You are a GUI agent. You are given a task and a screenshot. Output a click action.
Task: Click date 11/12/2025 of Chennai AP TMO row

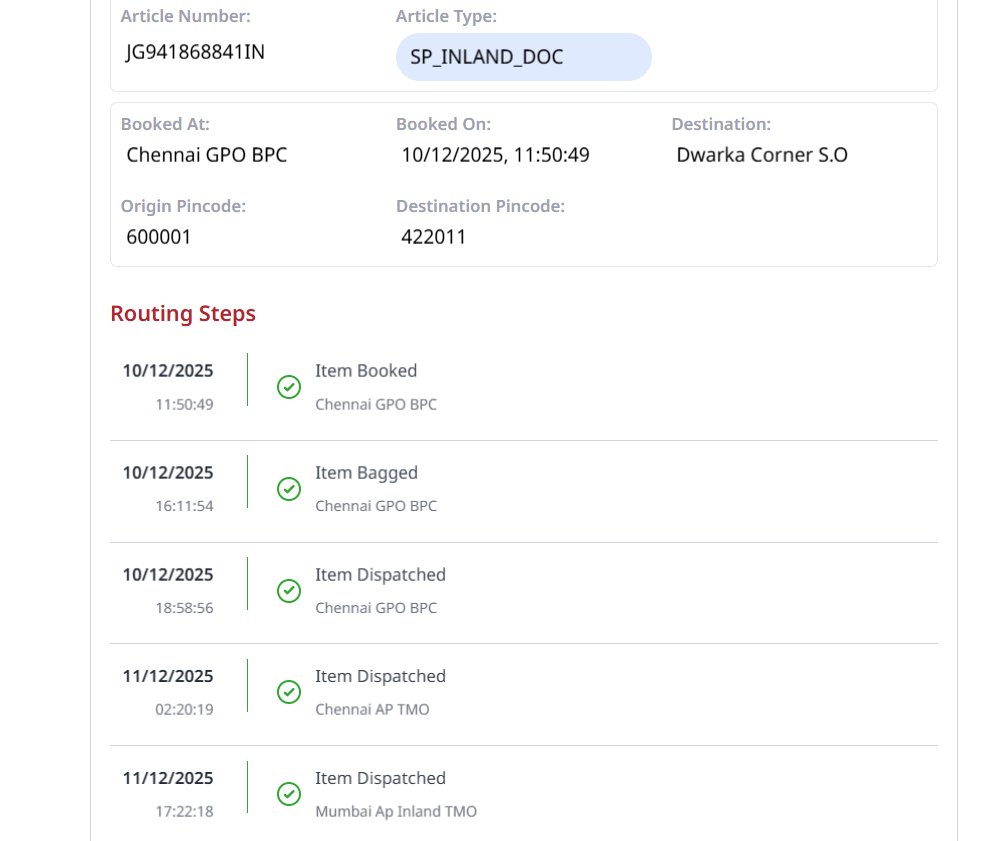pyautogui.click(x=168, y=676)
